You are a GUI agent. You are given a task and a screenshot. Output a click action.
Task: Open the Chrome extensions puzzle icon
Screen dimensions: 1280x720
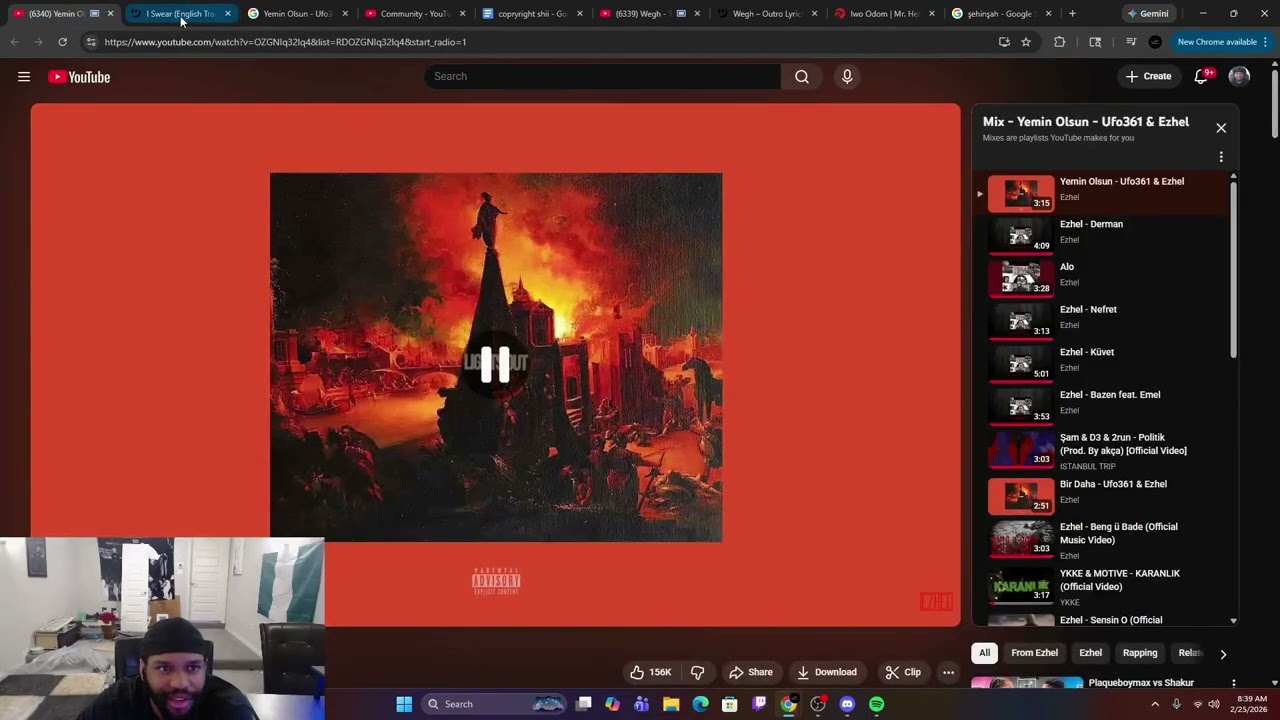click(x=1059, y=42)
